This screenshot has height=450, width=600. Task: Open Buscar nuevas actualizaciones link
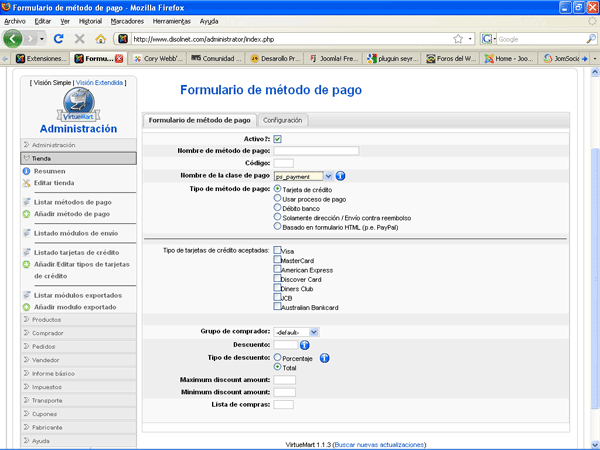click(x=379, y=445)
